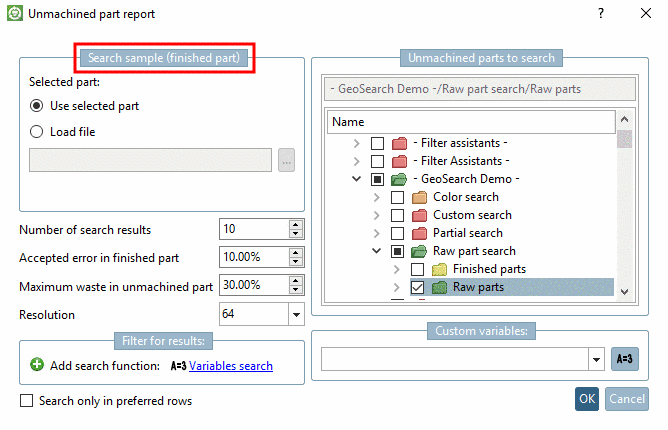Select the Load file radio button

coord(38,131)
